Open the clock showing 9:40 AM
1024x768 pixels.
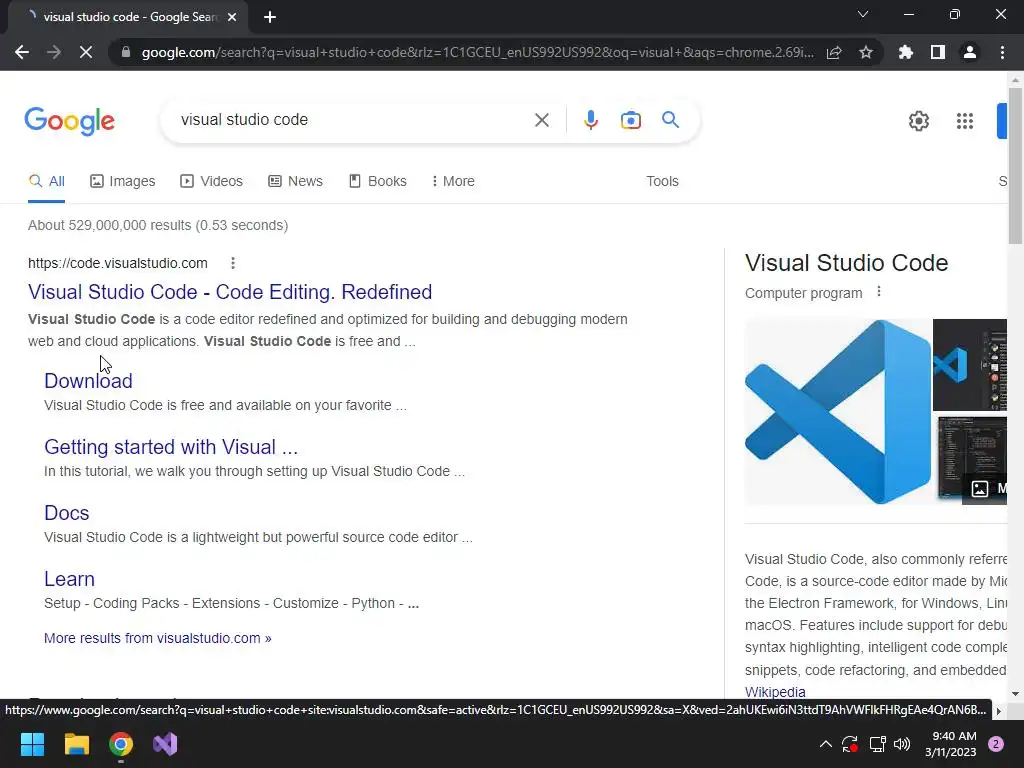click(950, 744)
